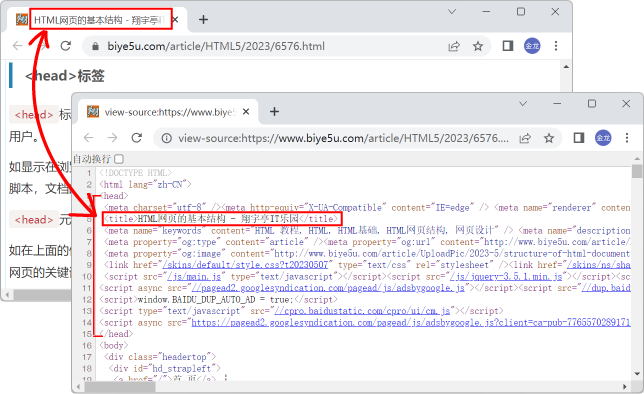Click the vertical scrollbar thumb in view-source
Viewport: 644px width, 394px height.
(x=637, y=171)
